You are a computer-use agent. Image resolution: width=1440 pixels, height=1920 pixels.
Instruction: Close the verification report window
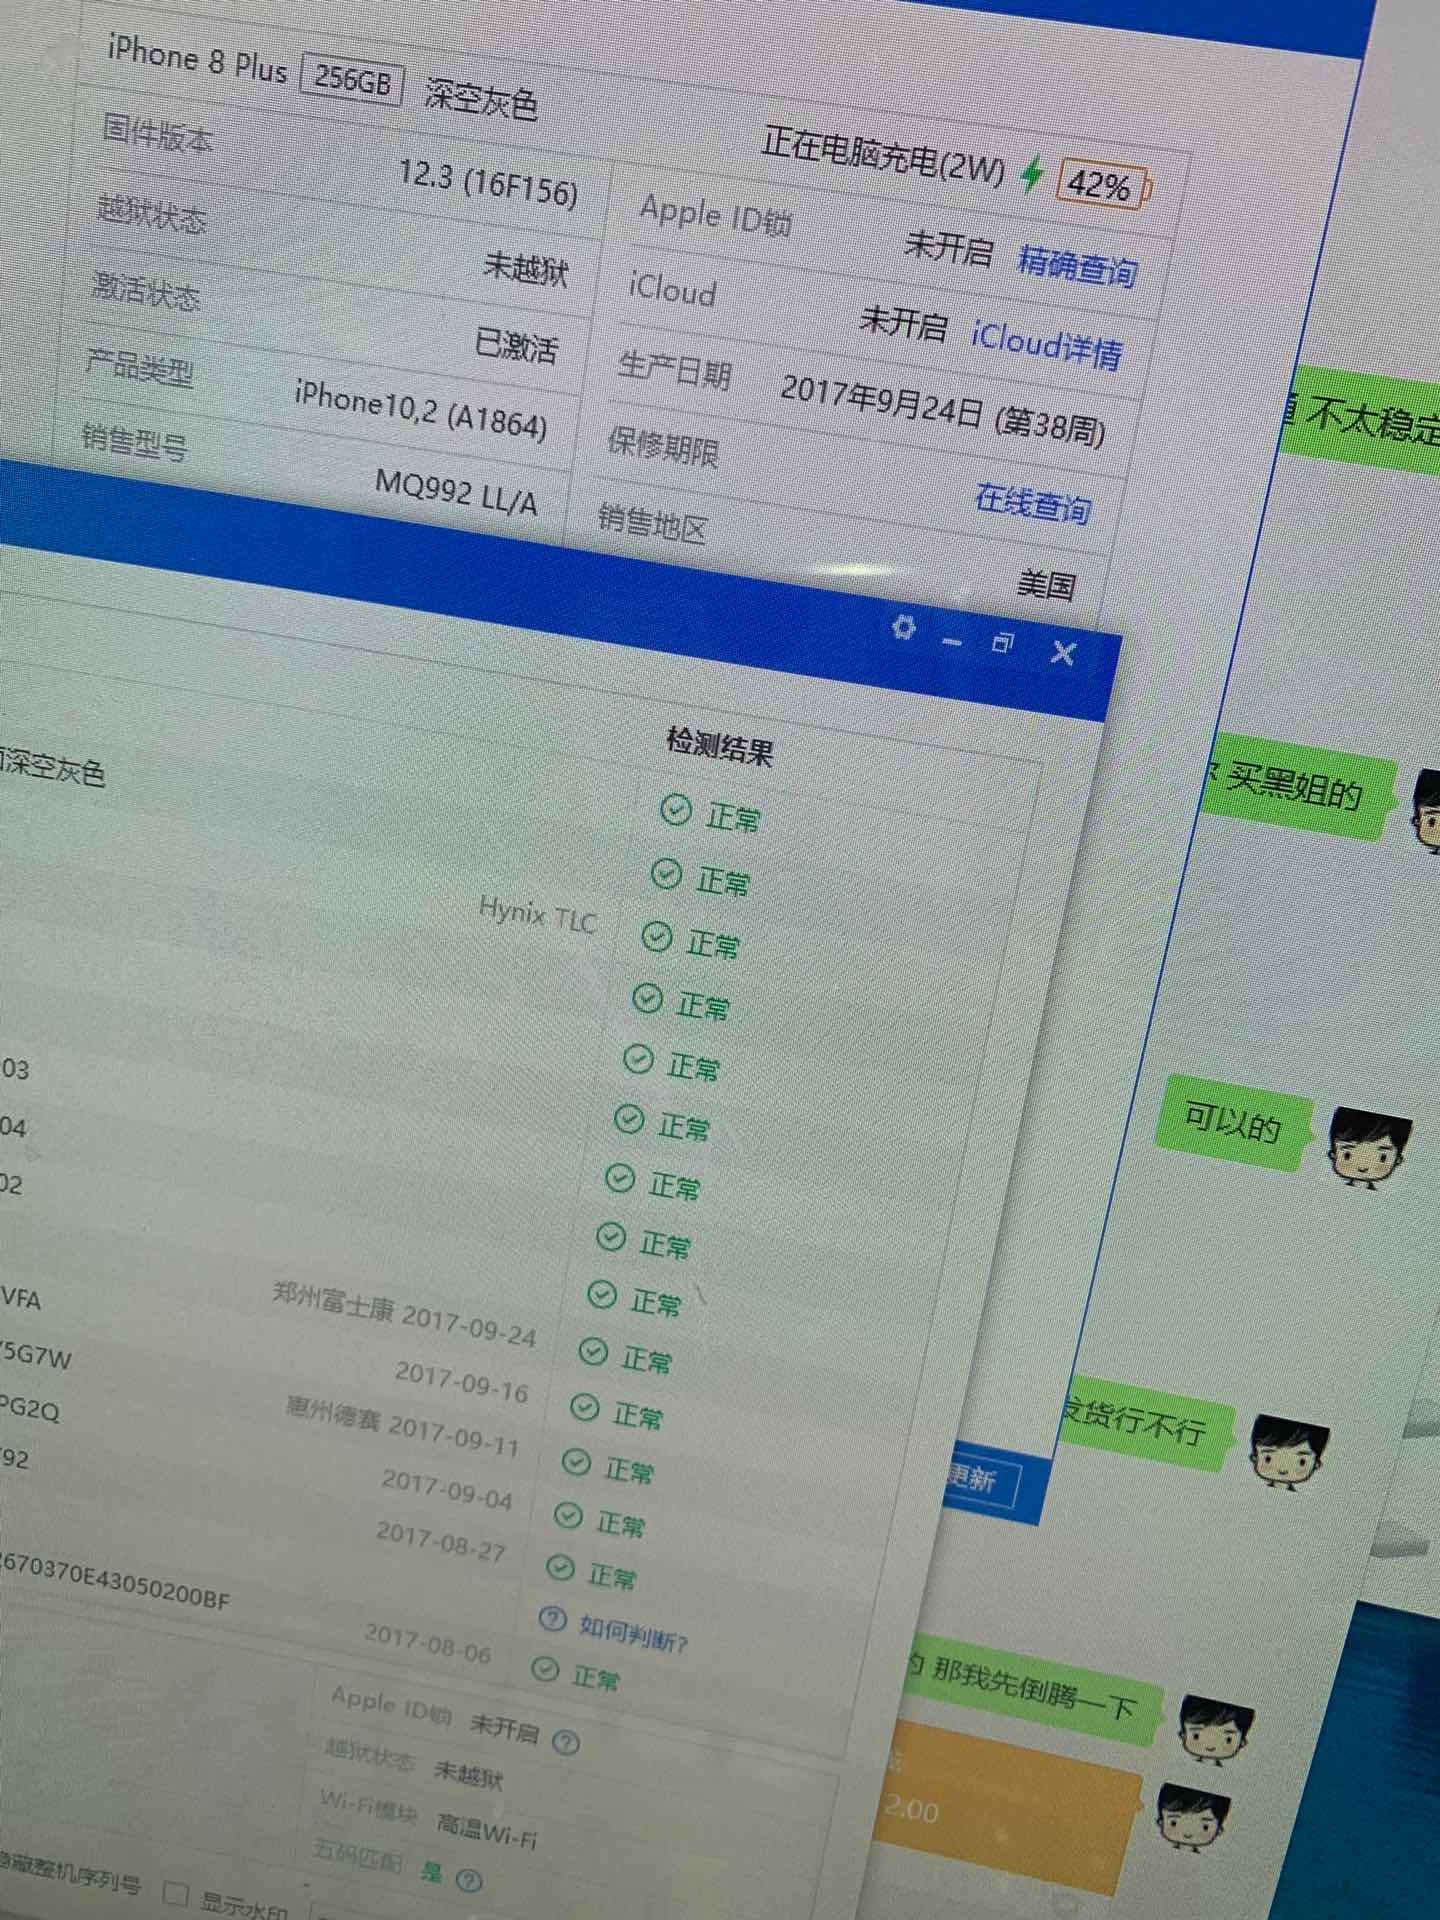pos(1064,653)
